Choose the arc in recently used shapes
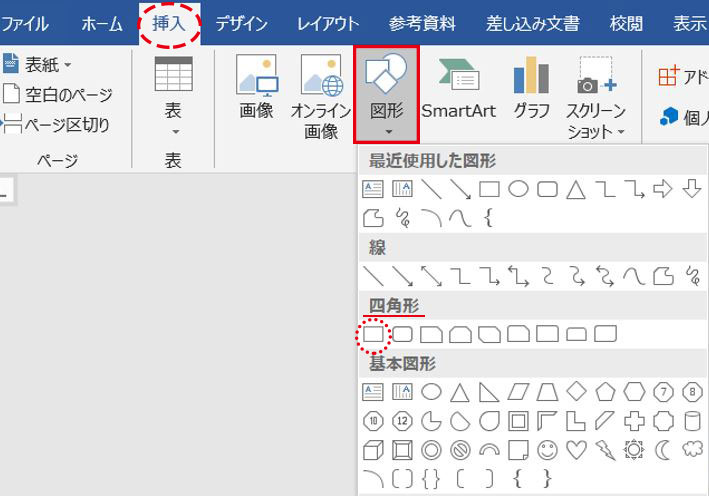The image size is (709, 496). pos(431,218)
